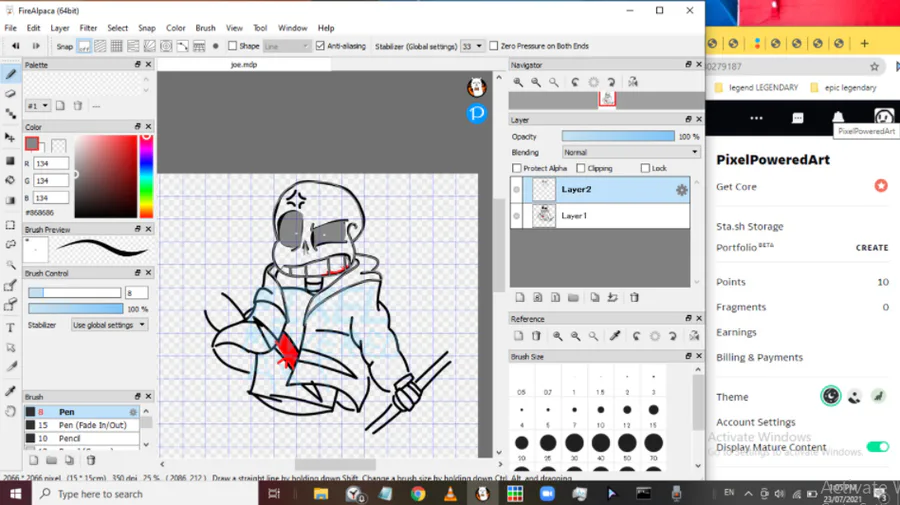Adjust the layer Opacity slider
This screenshot has width=900, height=505.
point(618,136)
